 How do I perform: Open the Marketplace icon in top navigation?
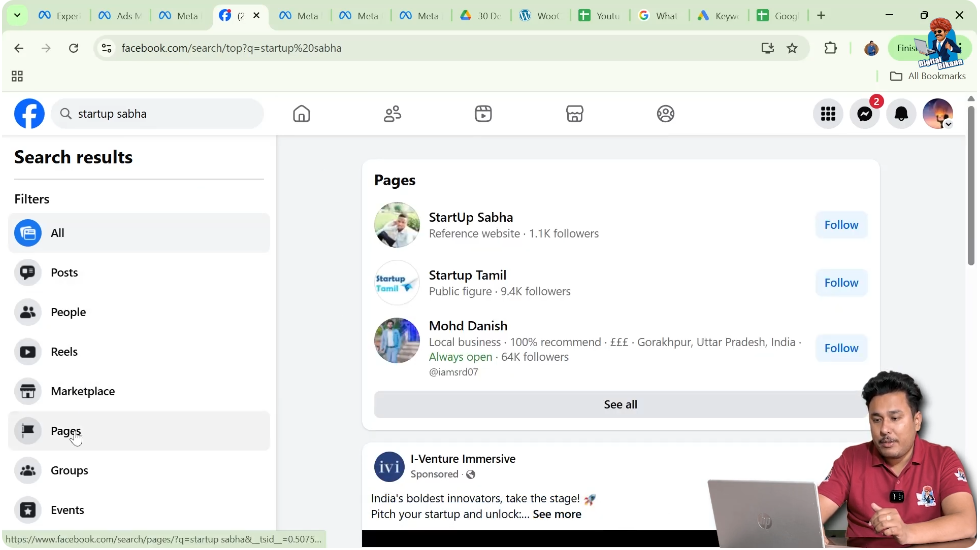tap(574, 114)
